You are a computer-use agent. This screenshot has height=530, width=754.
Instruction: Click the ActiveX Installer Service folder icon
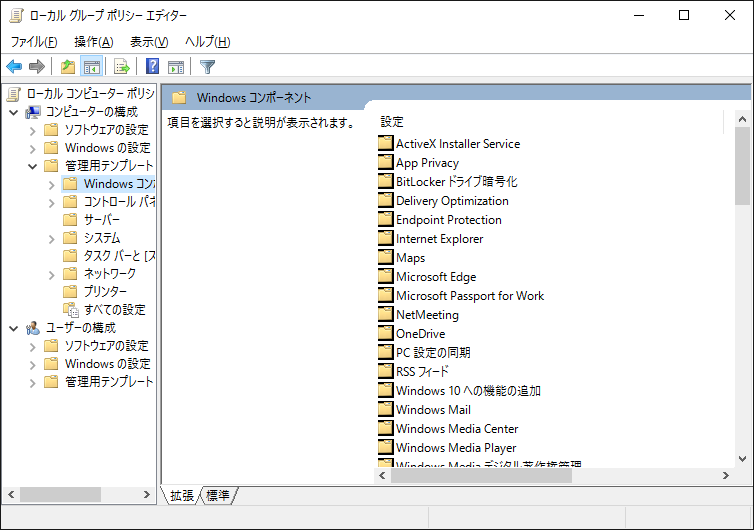(386, 143)
